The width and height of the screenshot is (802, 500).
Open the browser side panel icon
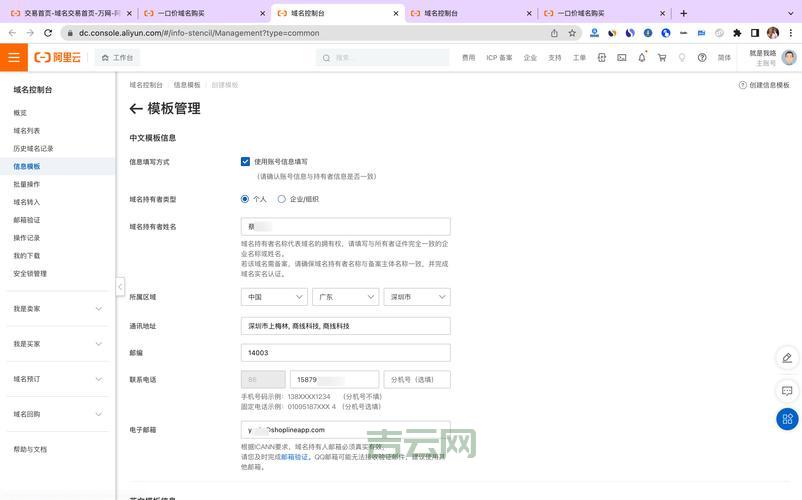click(x=755, y=33)
